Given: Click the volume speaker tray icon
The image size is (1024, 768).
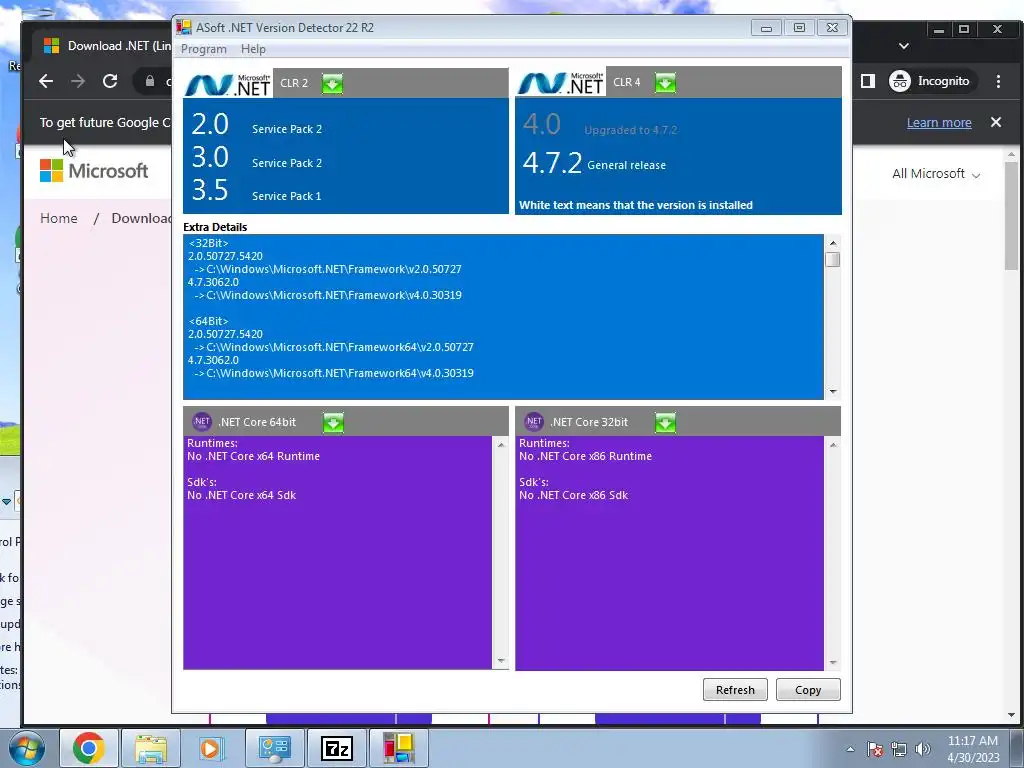Looking at the screenshot, I should click(922, 749).
